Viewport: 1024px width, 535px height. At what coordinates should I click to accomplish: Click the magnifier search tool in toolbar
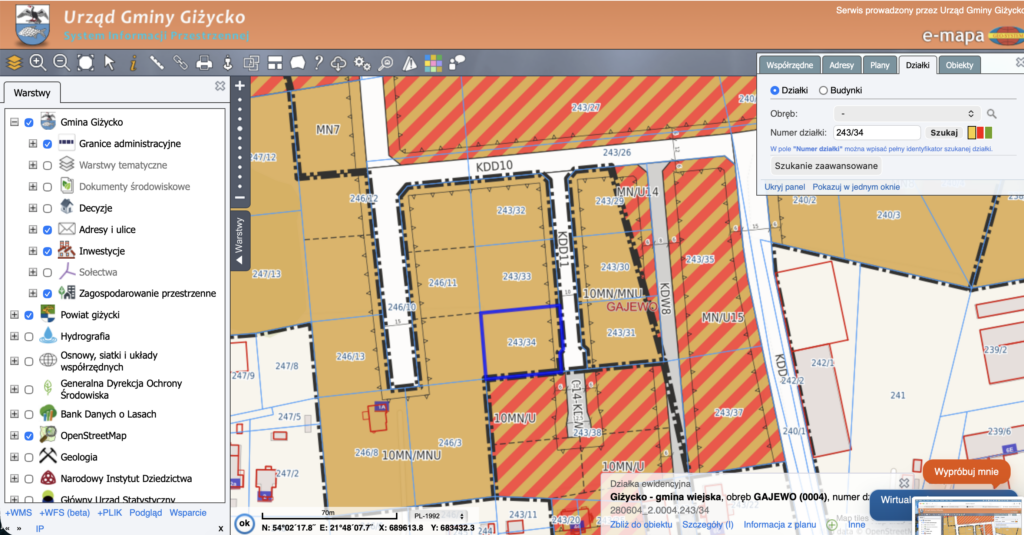coord(386,63)
